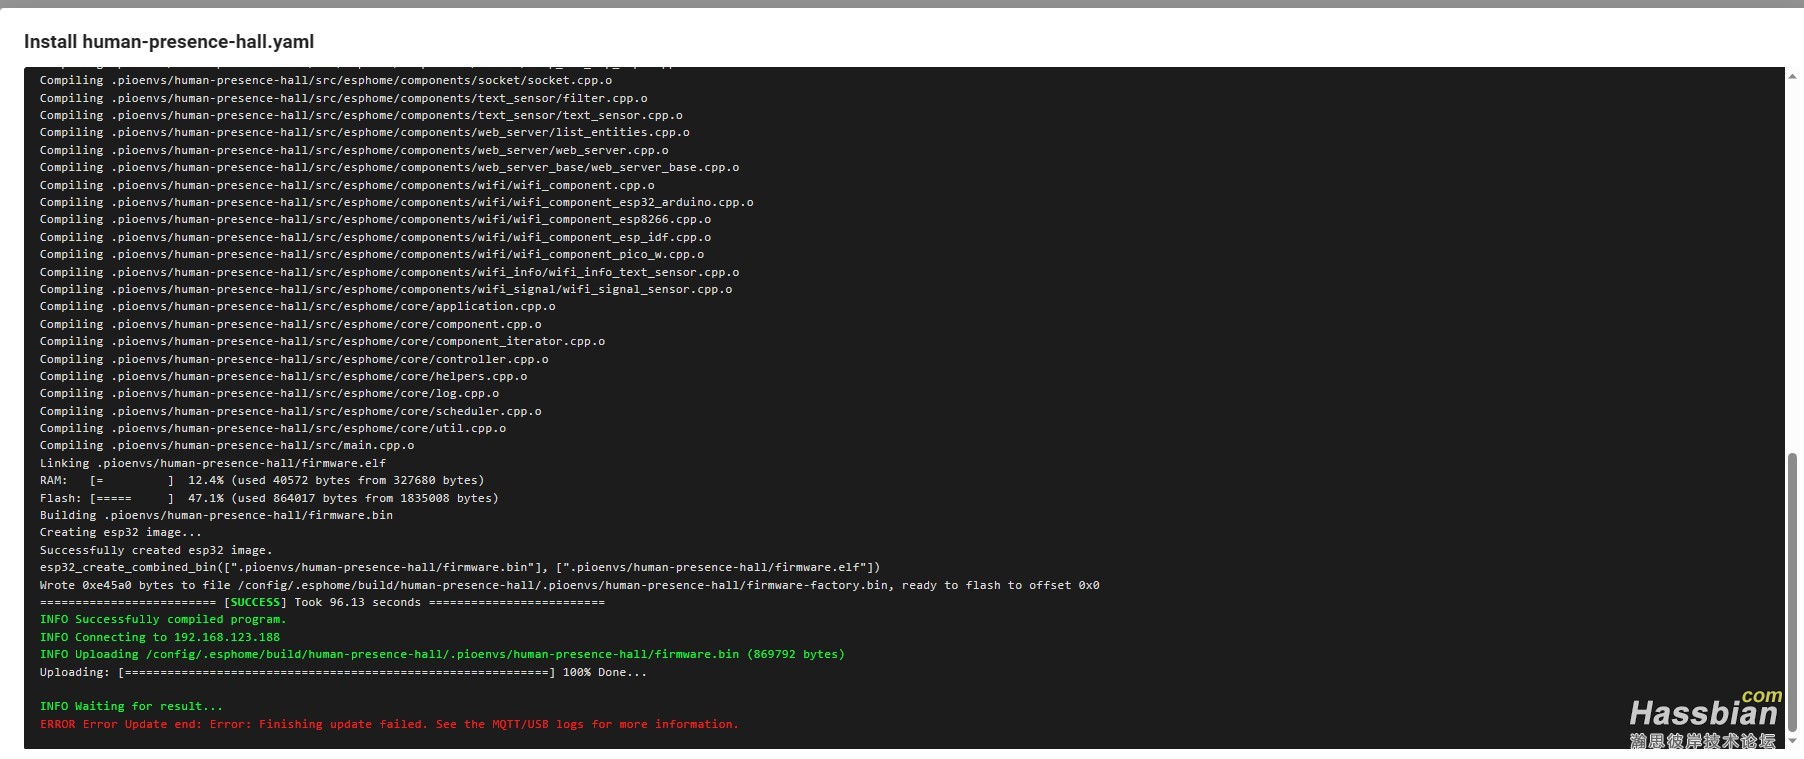Click the 'text_sensor/filter.cpp.o' line
Viewport: 1804px width, 759px height.
tap(344, 98)
